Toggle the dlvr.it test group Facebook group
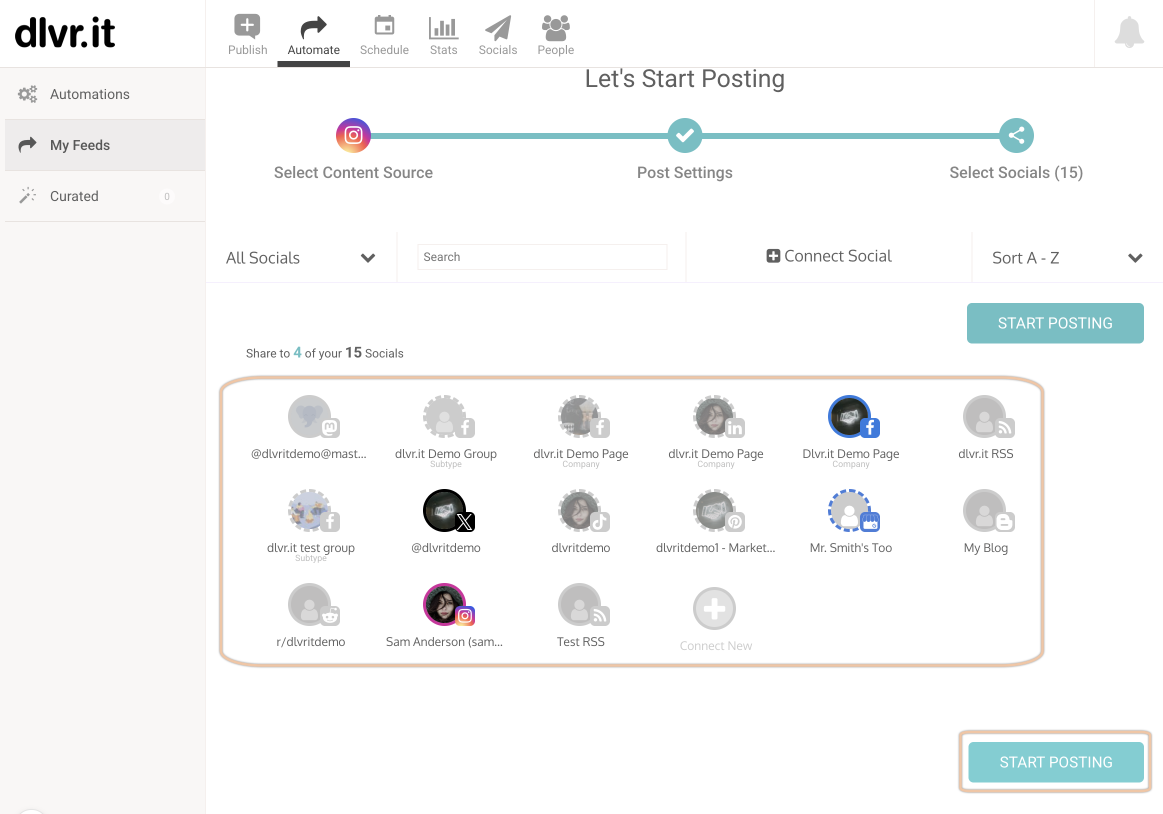Viewport: 1163px width, 814px height. pos(310,511)
